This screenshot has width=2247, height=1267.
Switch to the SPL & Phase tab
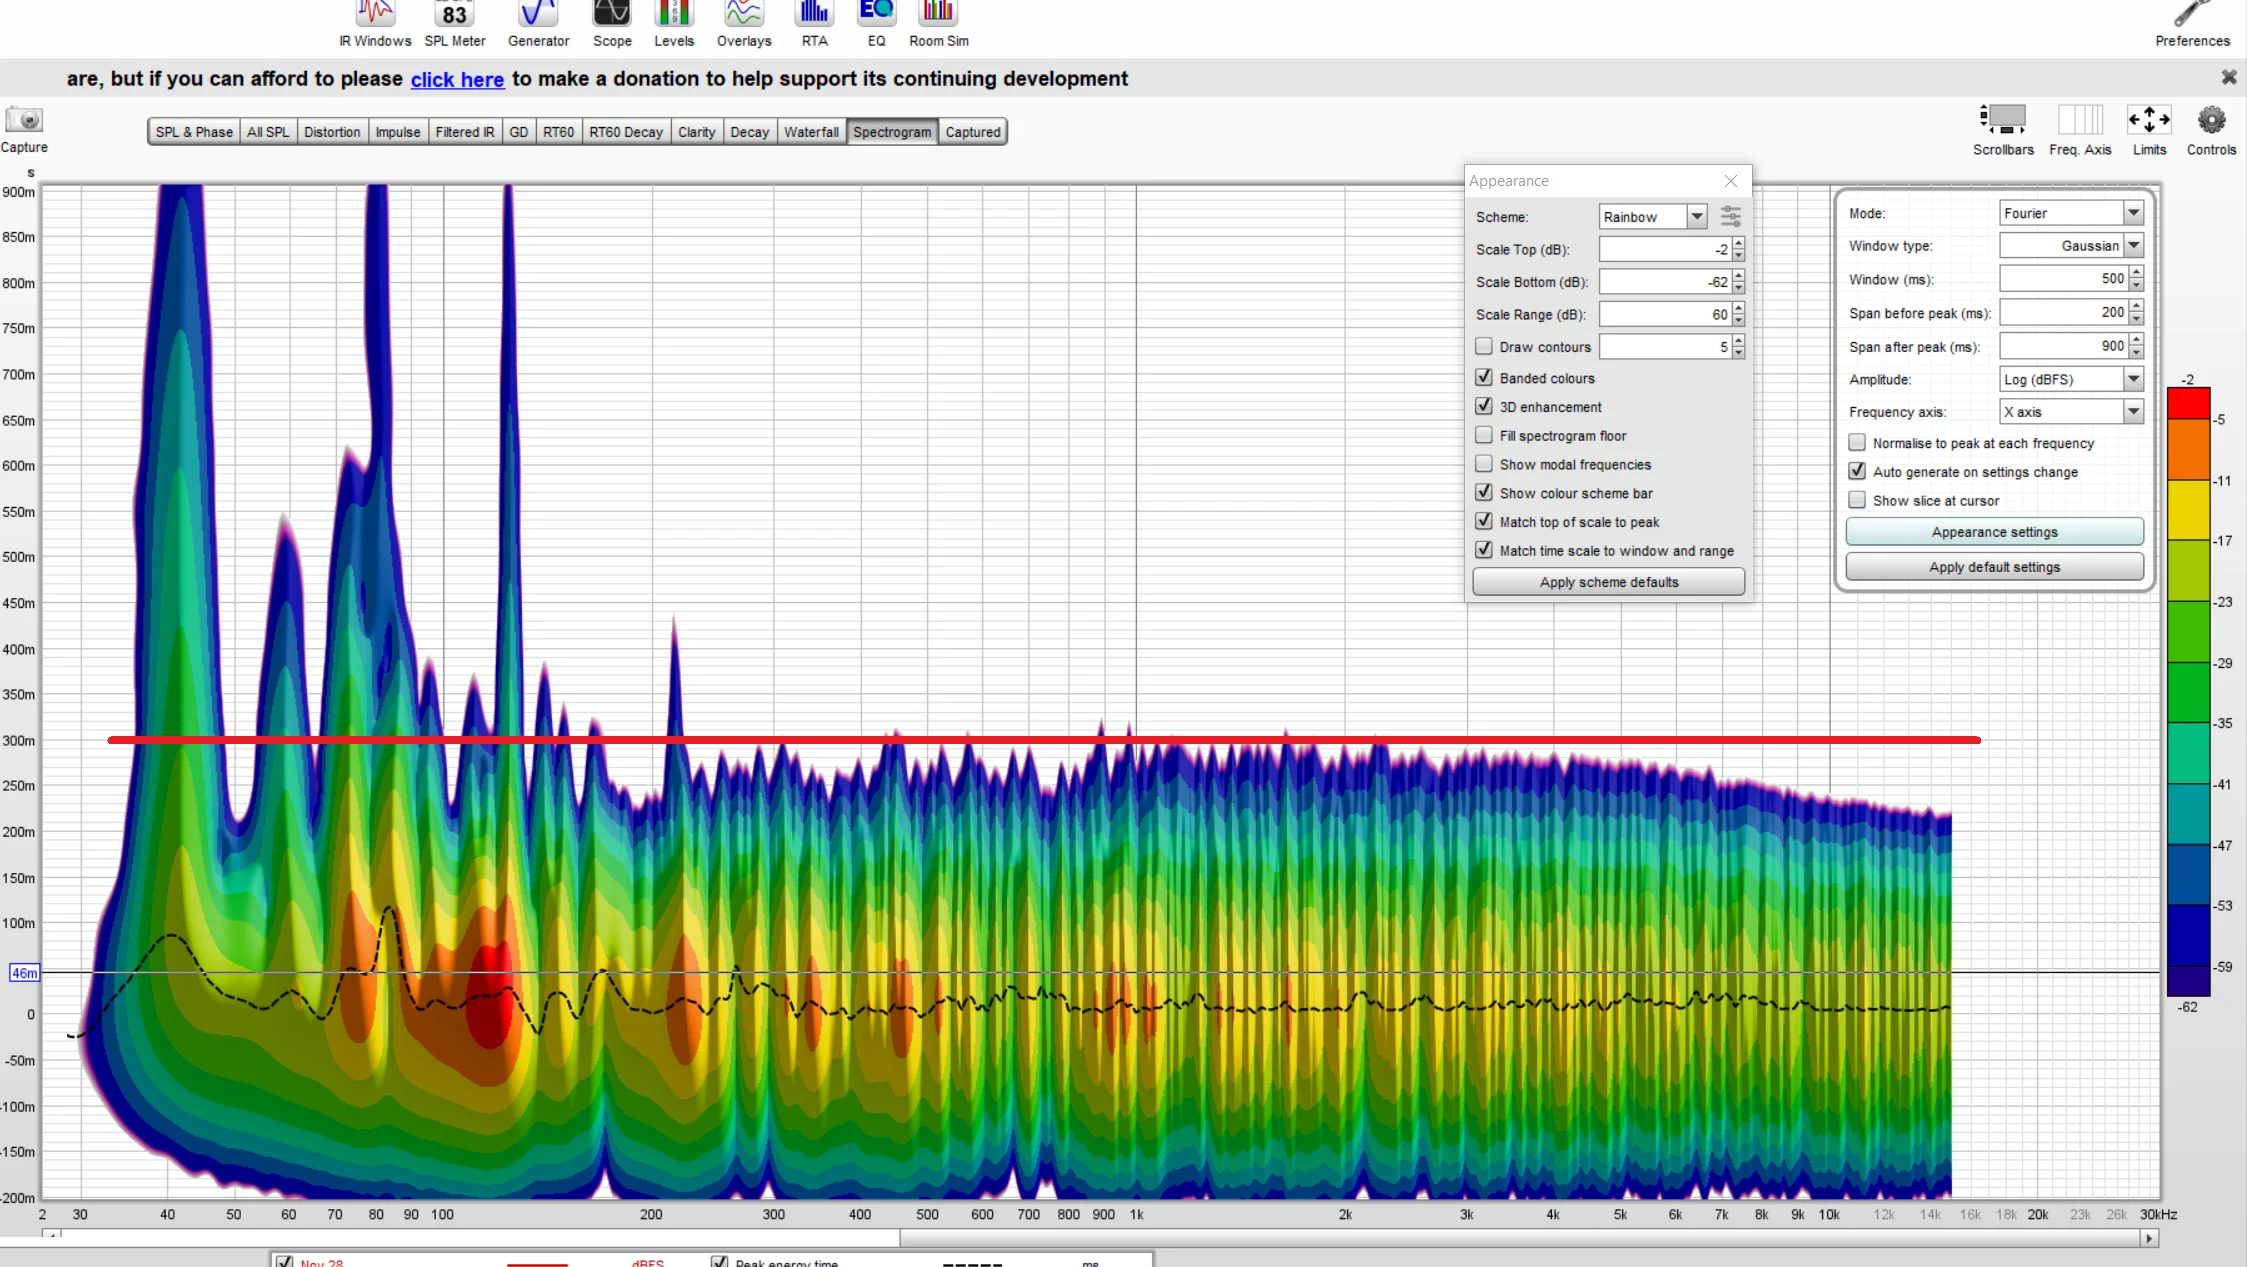(x=194, y=132)
